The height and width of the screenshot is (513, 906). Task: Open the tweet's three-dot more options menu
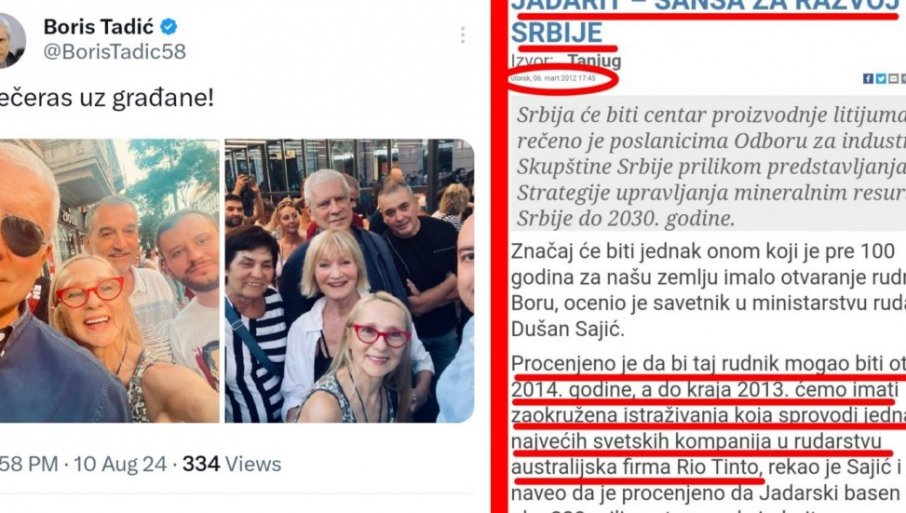(462, 35)
